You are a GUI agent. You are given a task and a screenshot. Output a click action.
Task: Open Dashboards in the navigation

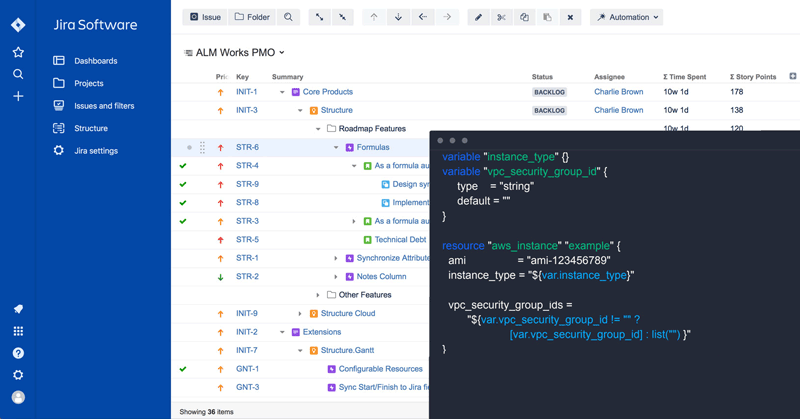[x=95, y=61]
